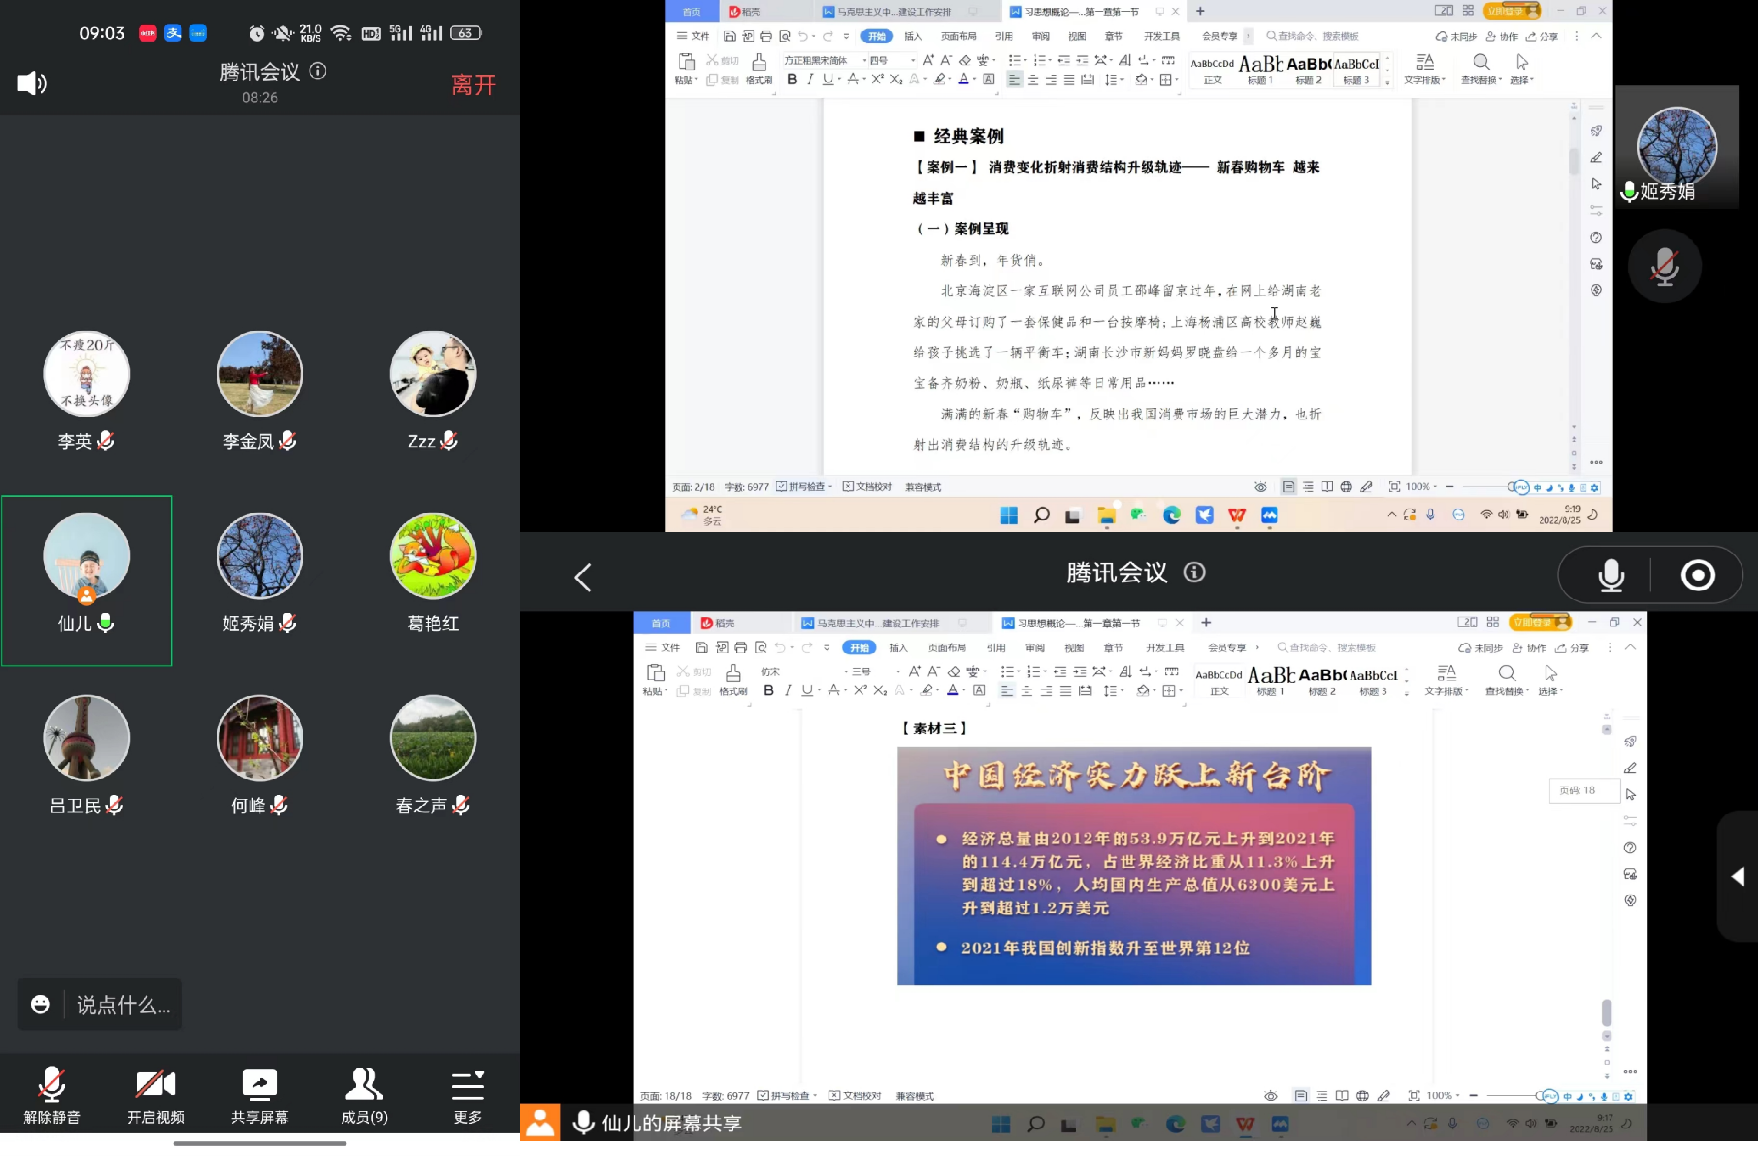The width and height of the screenshot is (1758, 1156).
Task: Open the emoji smiley icon beside the chat box
Action: point(40,1004)
